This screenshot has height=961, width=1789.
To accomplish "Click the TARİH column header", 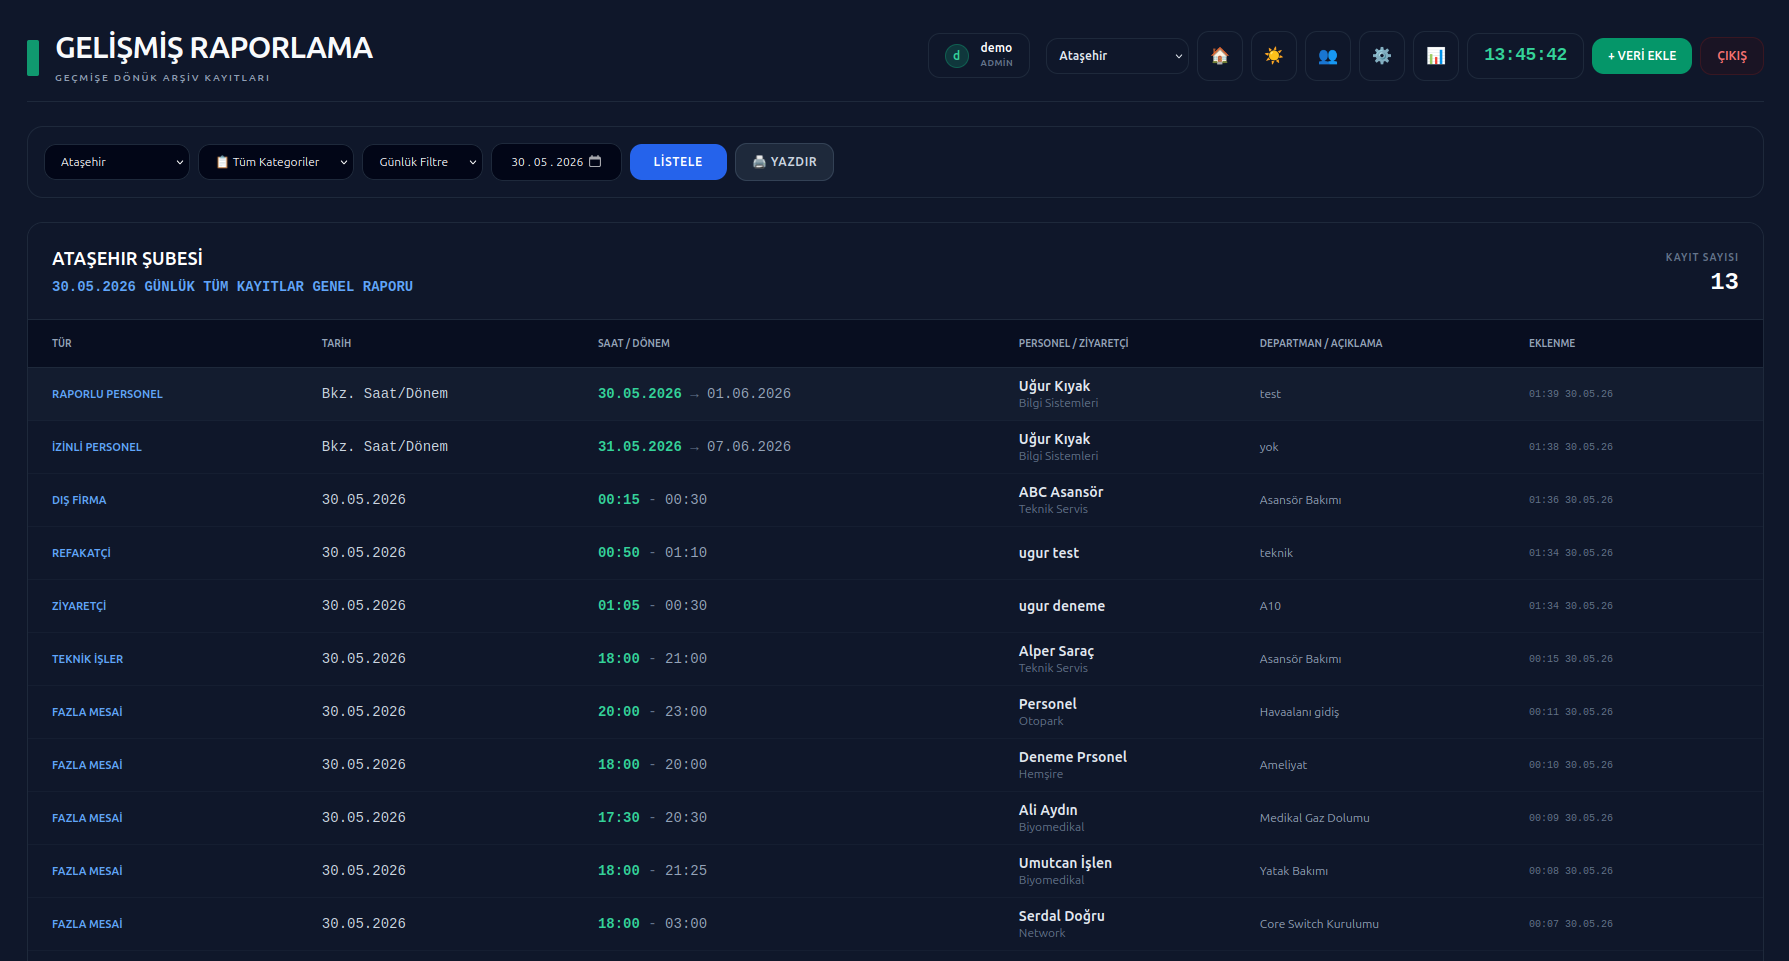I will pyautogui.click(x=336, y=343).
